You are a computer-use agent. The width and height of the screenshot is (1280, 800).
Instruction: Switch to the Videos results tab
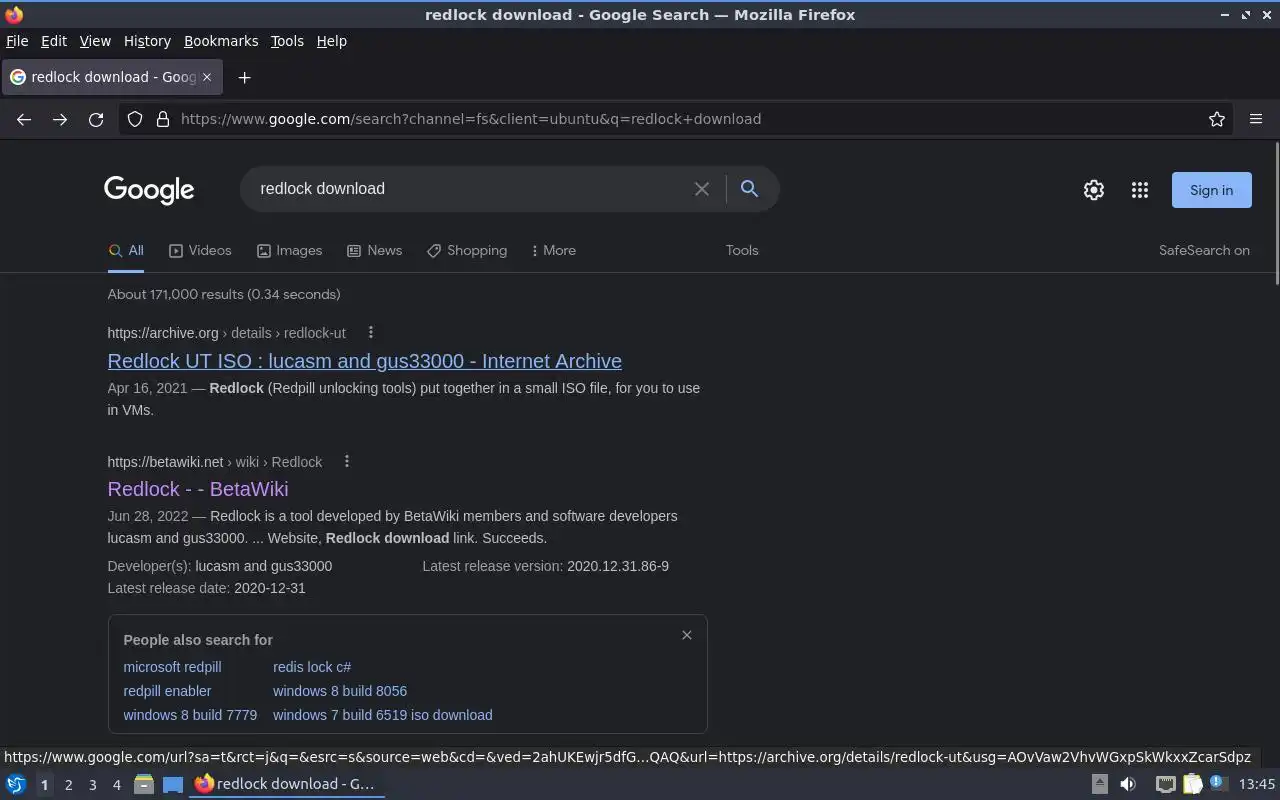pyautogui.click(x=200, y=250)
